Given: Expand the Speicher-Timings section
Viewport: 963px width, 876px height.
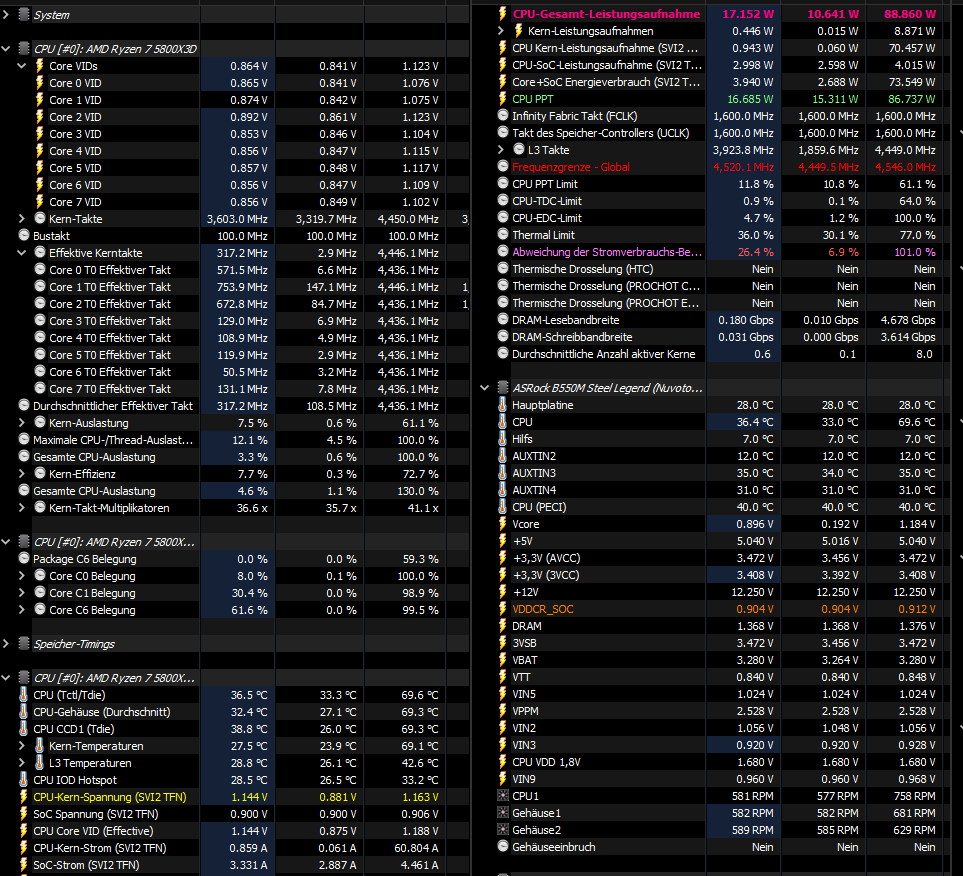Looking at the screenshot, I should 6,644.
